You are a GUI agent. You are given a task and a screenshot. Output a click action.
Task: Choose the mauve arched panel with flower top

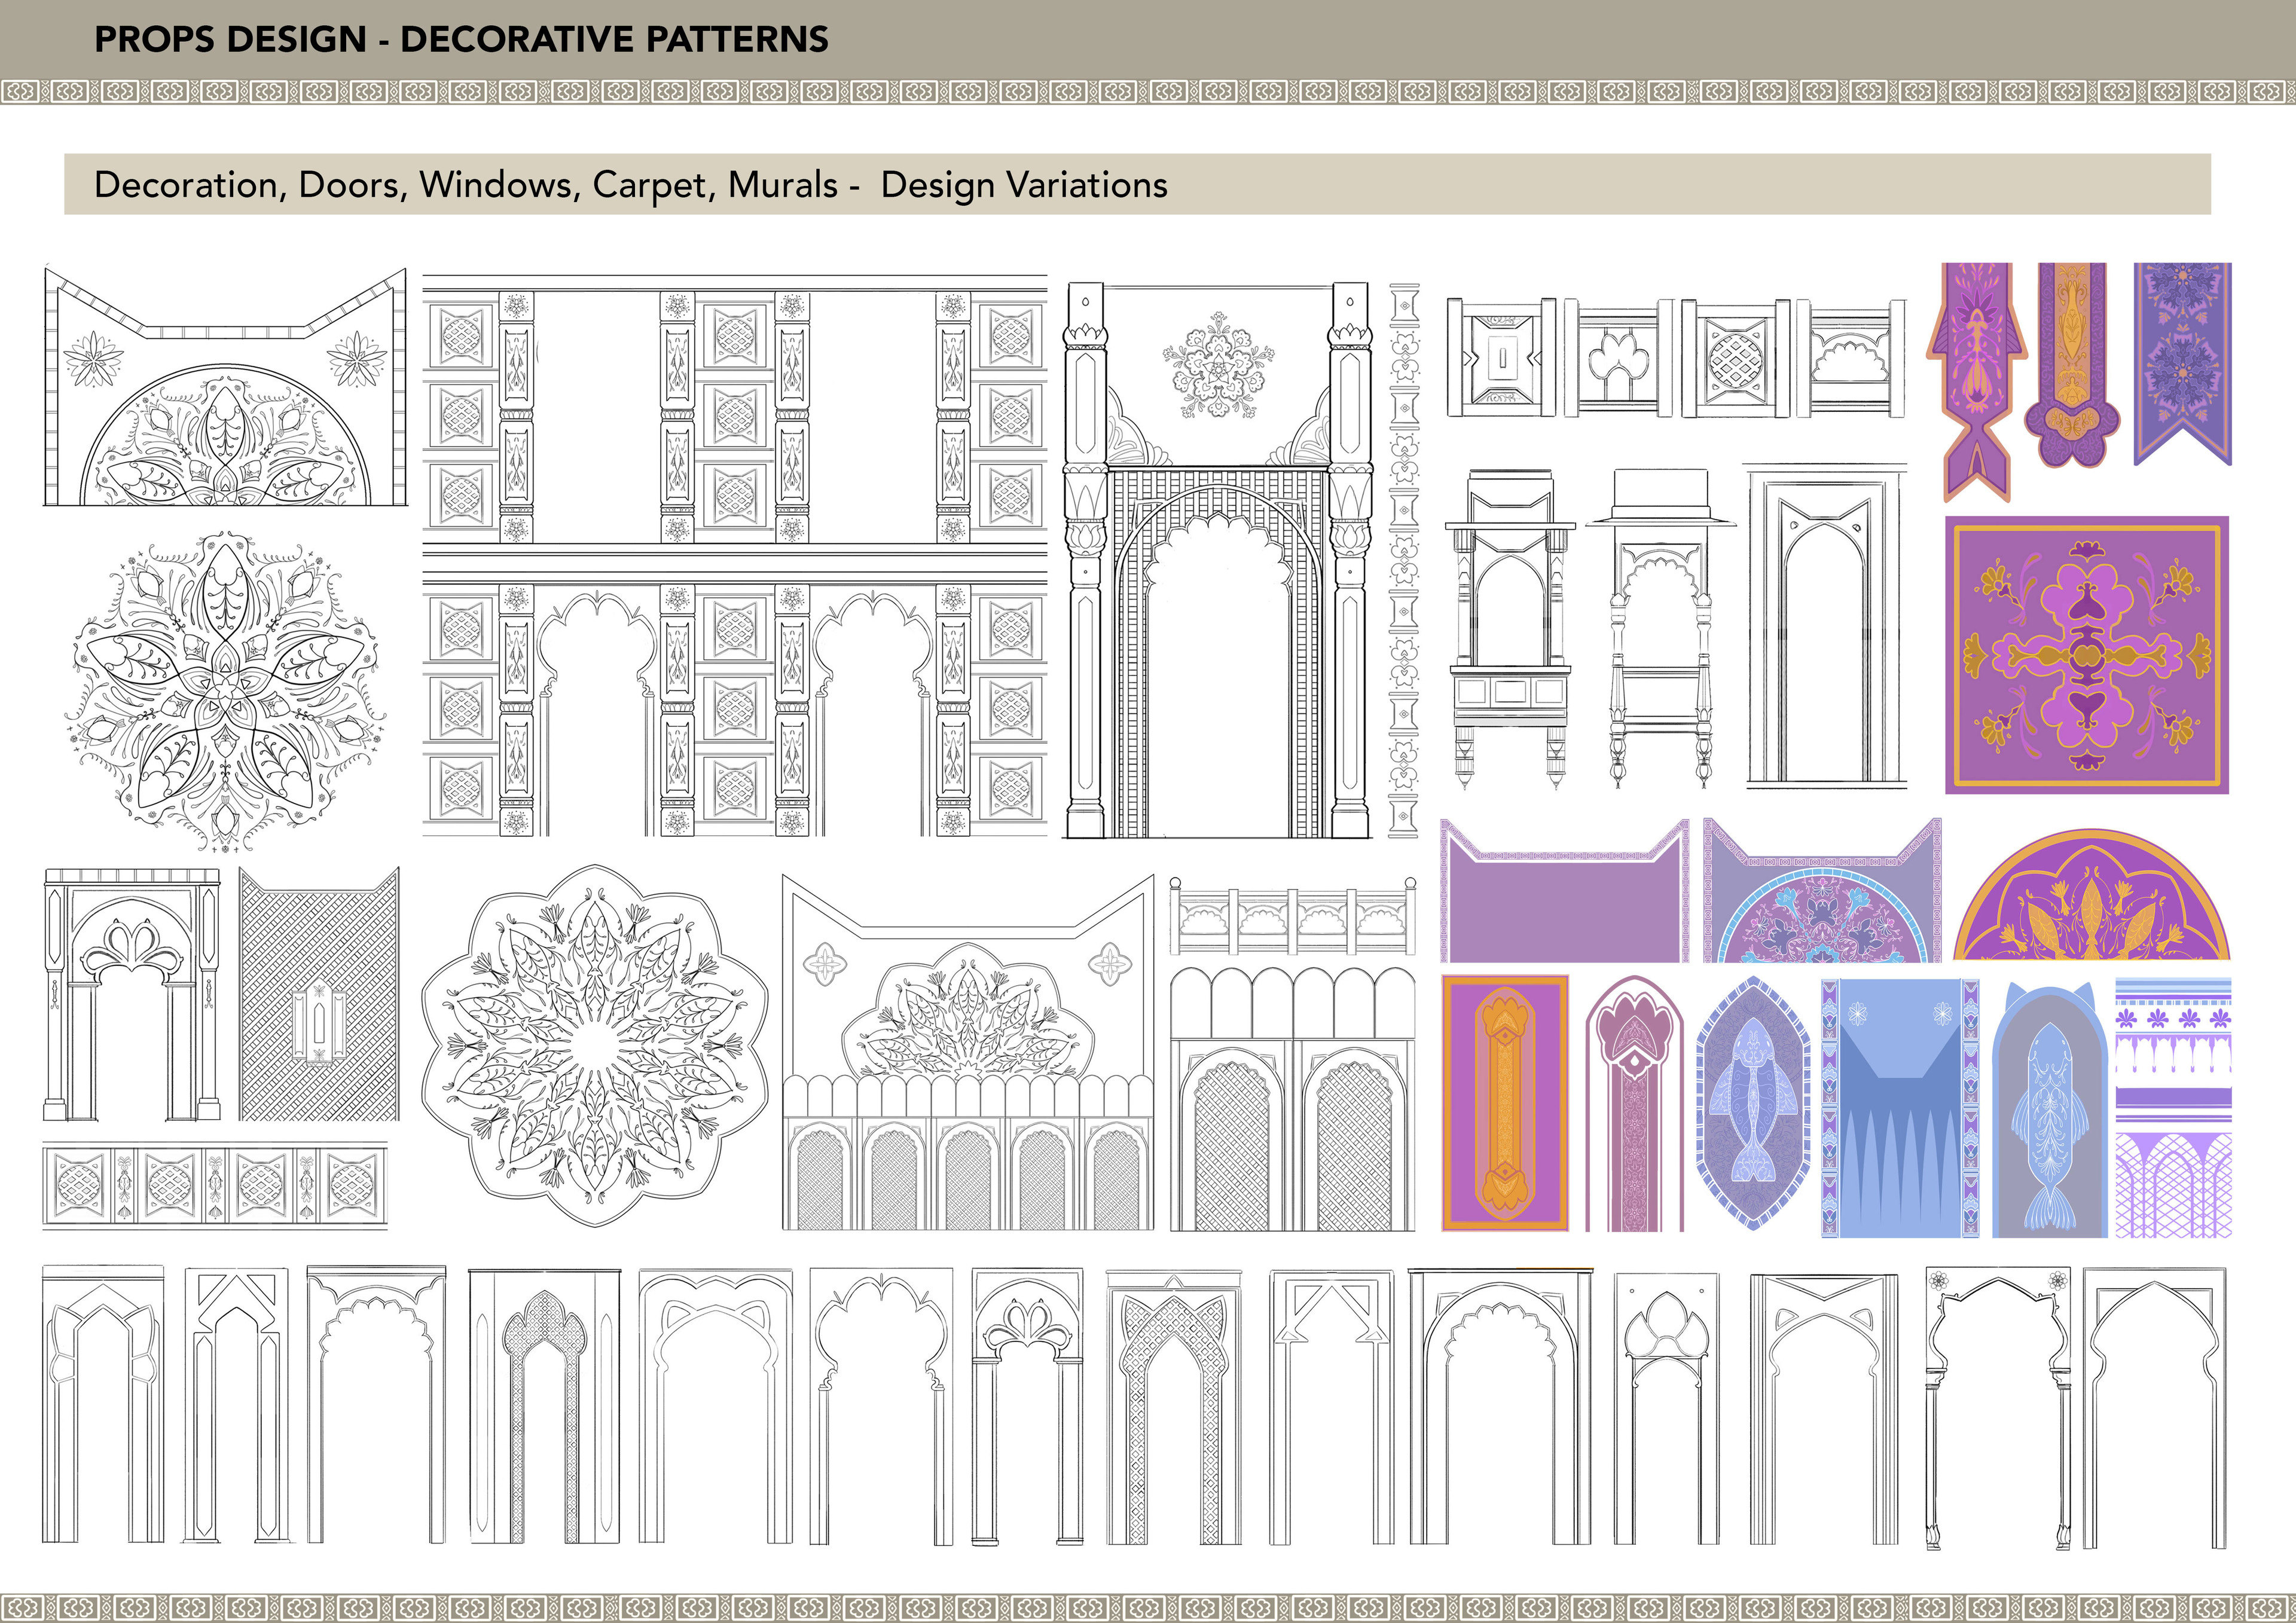tap(1634, 1104)
